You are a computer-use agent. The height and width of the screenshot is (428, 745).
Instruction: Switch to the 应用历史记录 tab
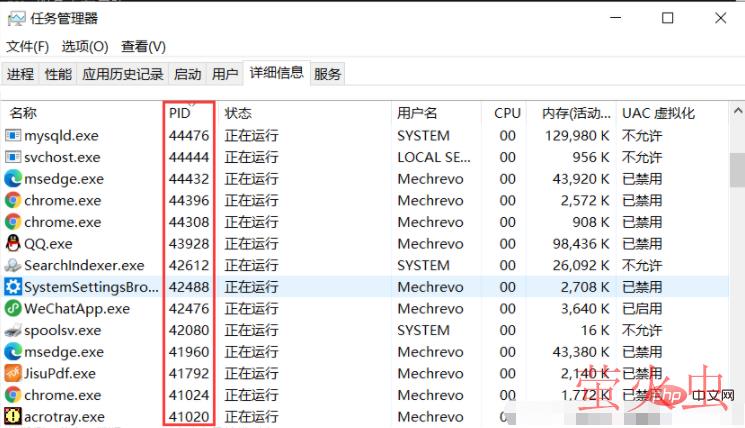click(x=122, y=74)
